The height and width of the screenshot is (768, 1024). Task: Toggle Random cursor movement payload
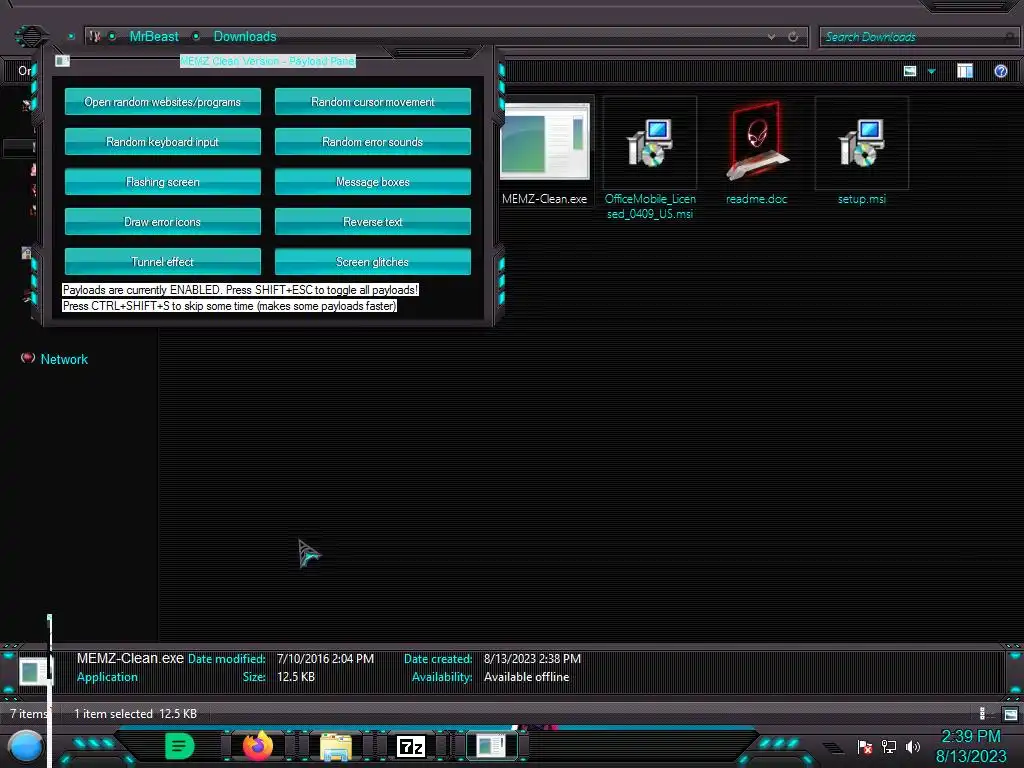tap(373, 102)
